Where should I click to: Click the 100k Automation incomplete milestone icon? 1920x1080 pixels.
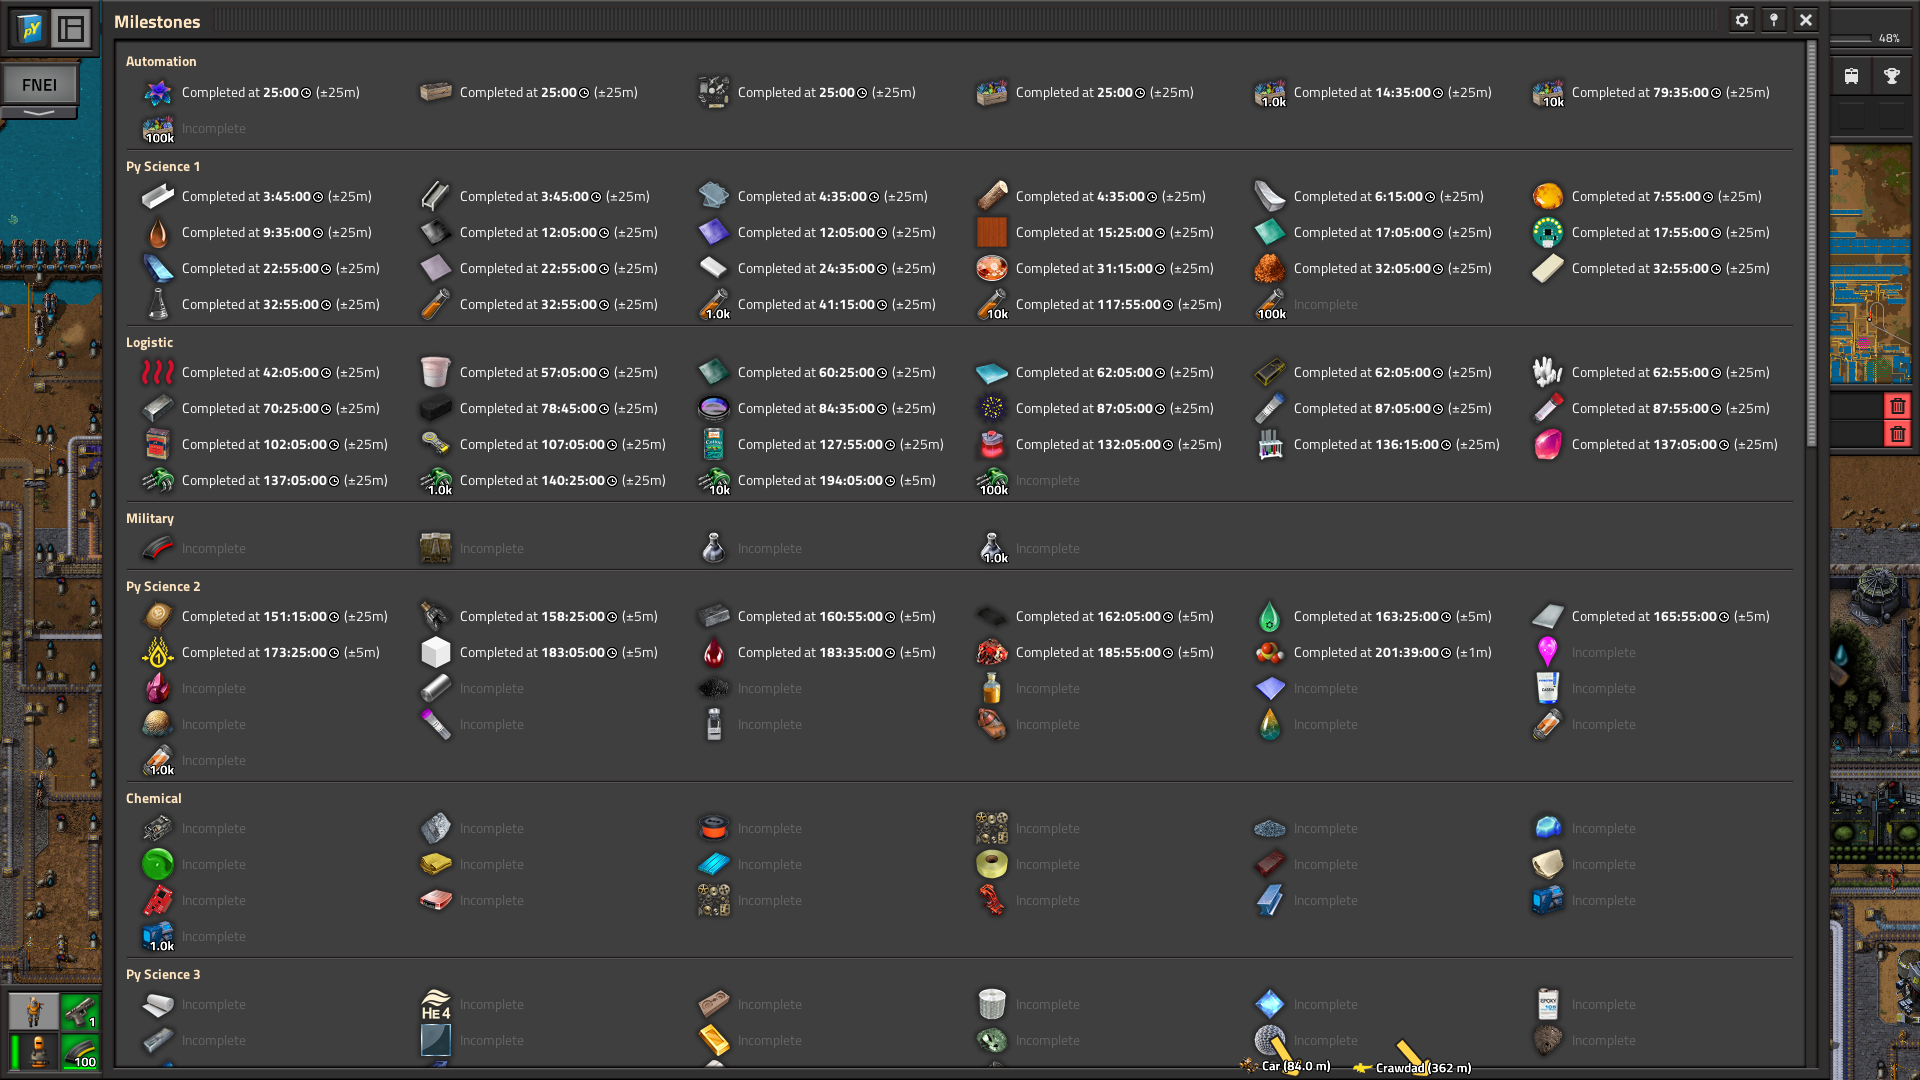click(158, 129)
